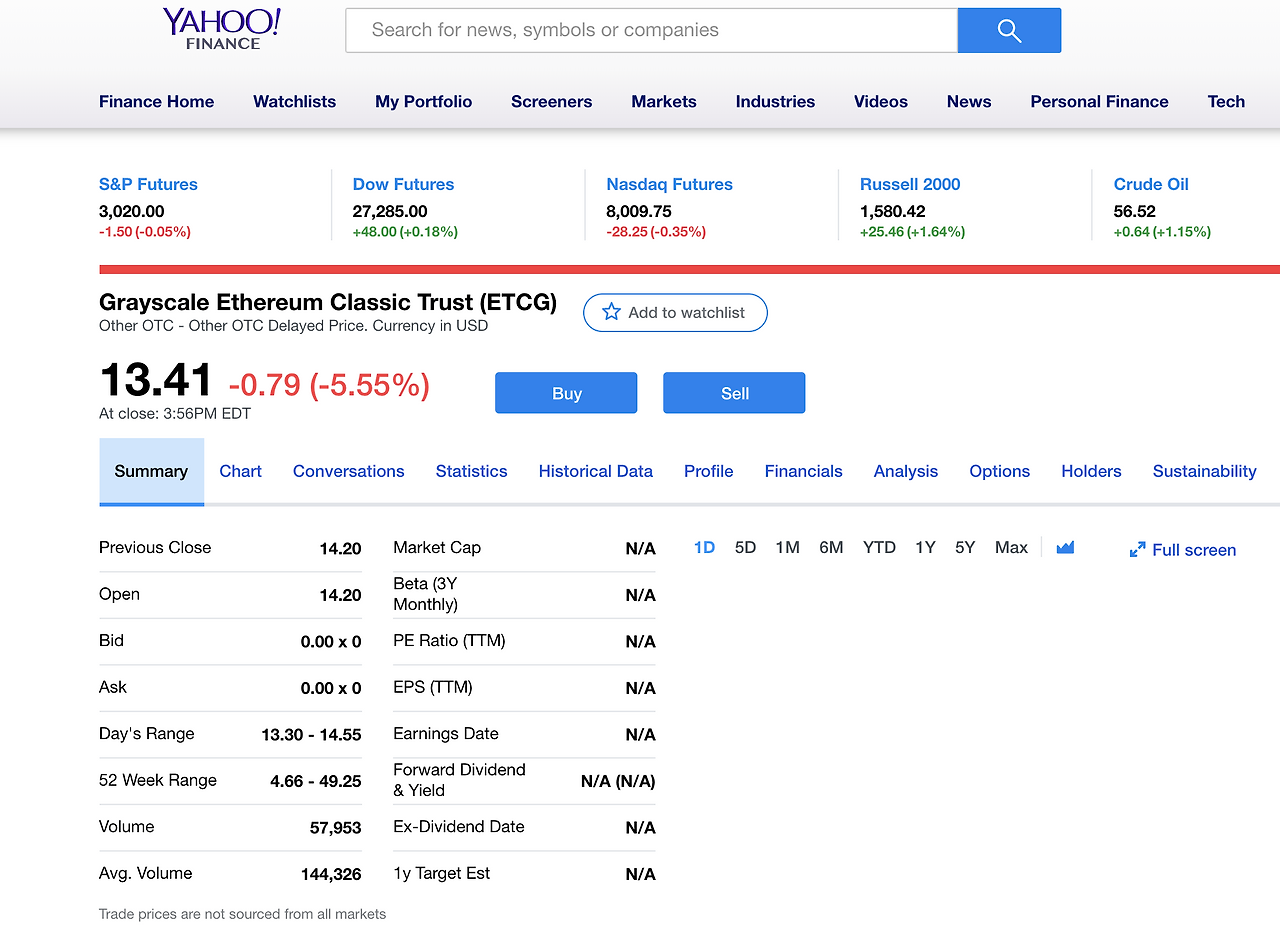
Task: Click the Day's Range value 13.30 - 14.55
Action: 311,735
